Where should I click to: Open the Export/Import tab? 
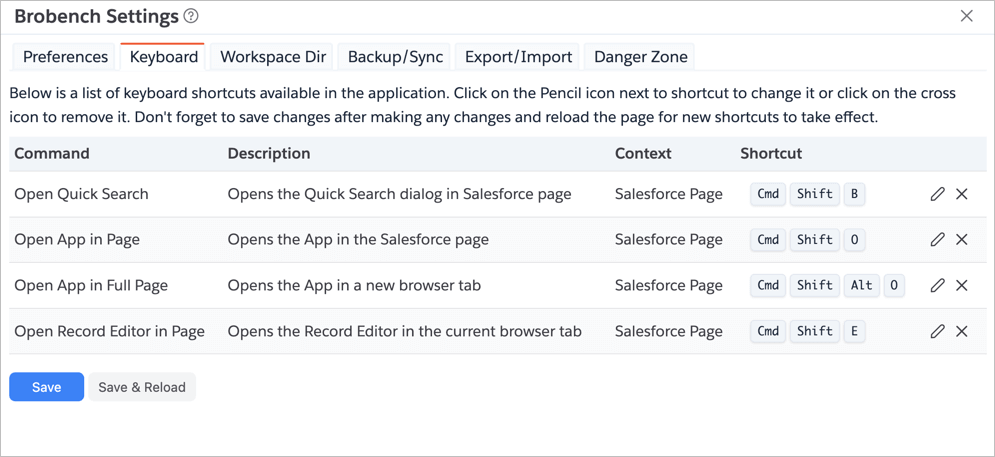click(x=518, y=57)
